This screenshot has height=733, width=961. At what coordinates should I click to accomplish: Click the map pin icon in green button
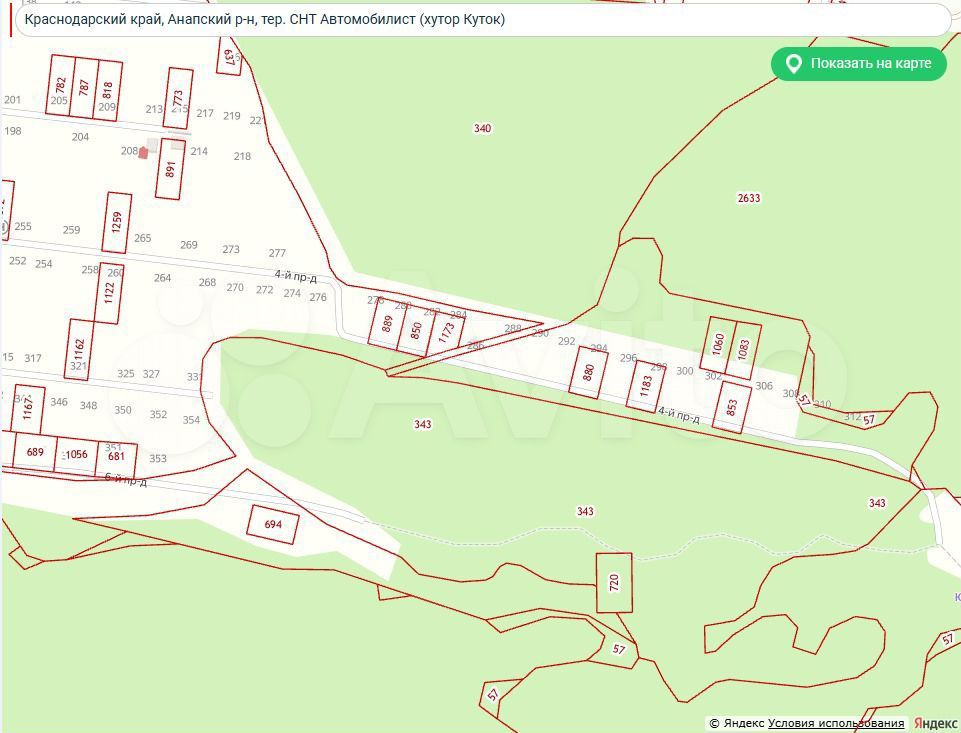tap(793, 64)
